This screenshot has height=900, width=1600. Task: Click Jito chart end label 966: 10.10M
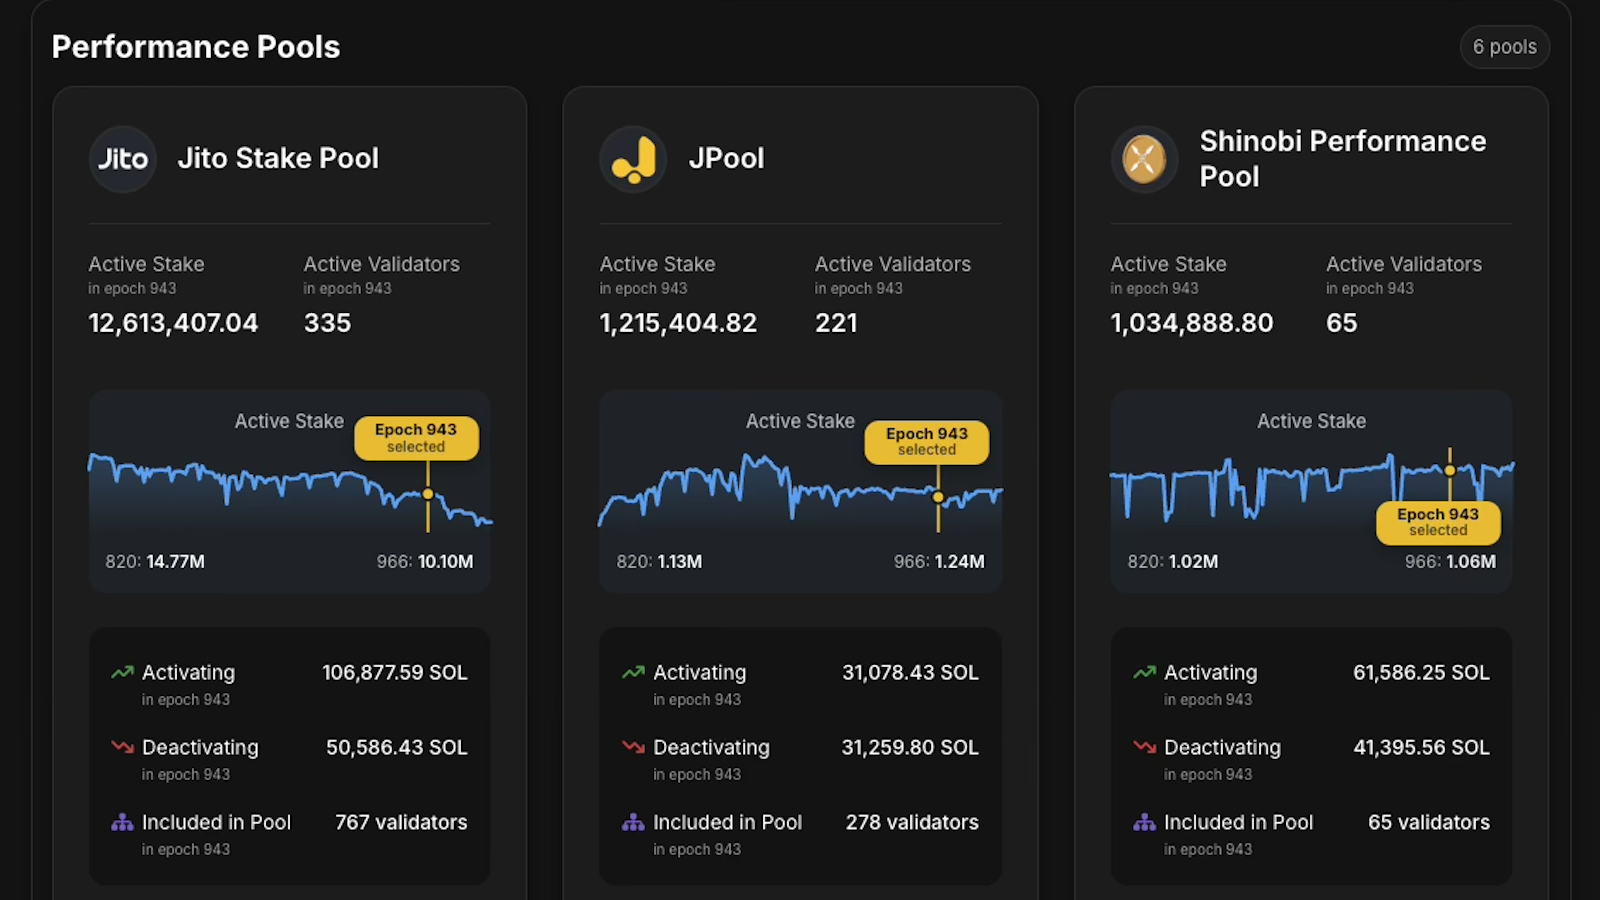tap(425, 562)
